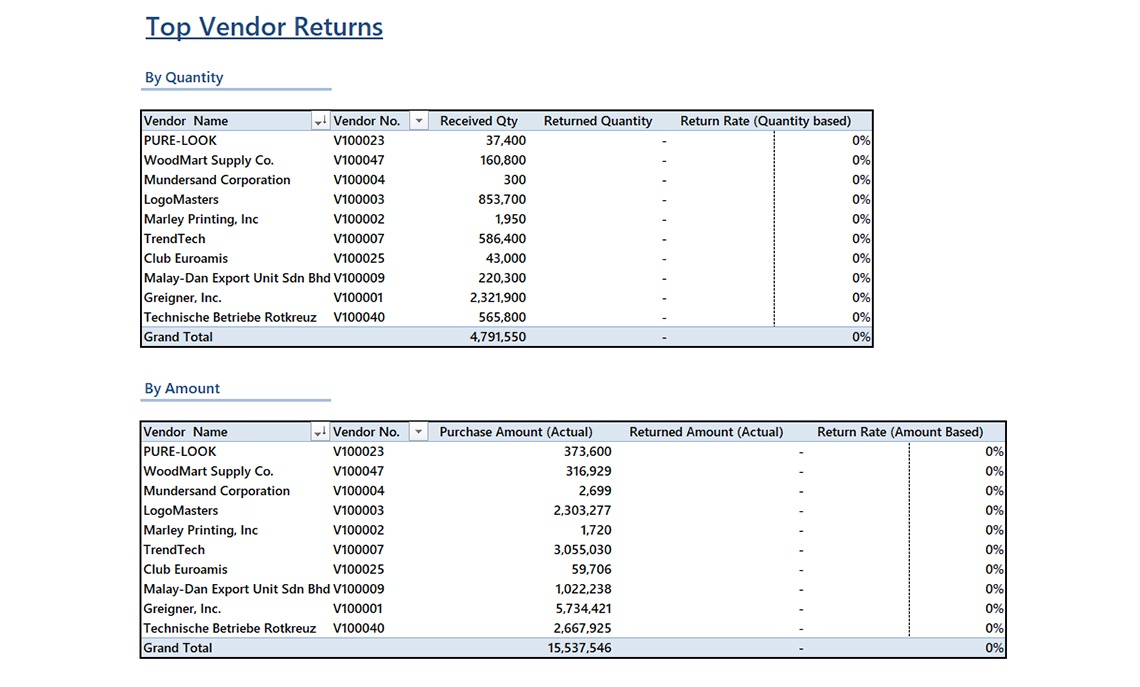Select received quantity cell 160,800
Screen dimensions: 1140x687
(x=502, y=161)
